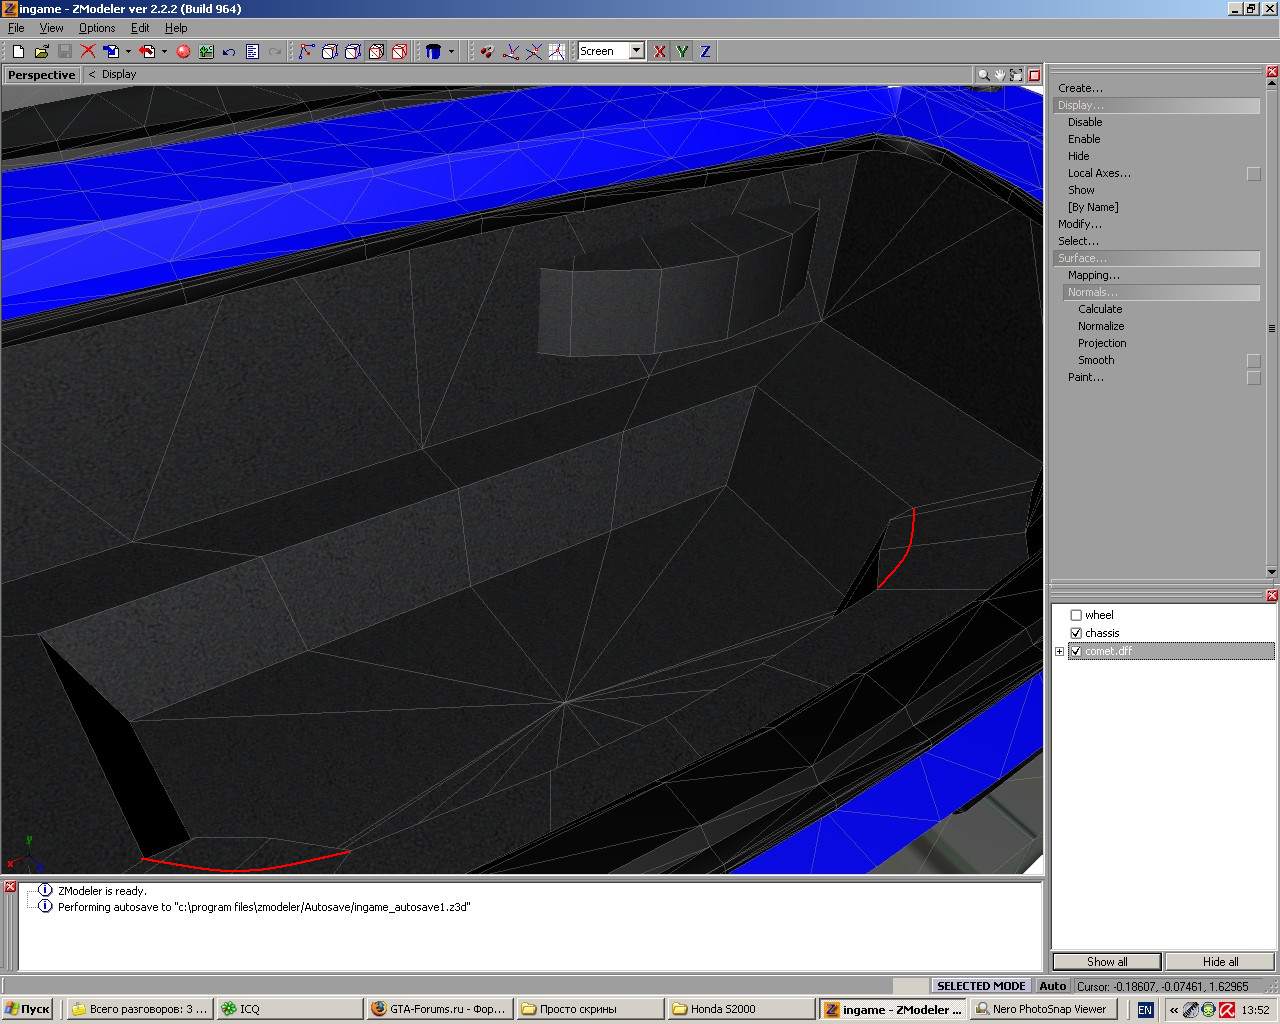Screen dimensions: 1280x1024
Task: Toggle the Z axis constraint
Action: pyautogui.click(x=705, y=51)
